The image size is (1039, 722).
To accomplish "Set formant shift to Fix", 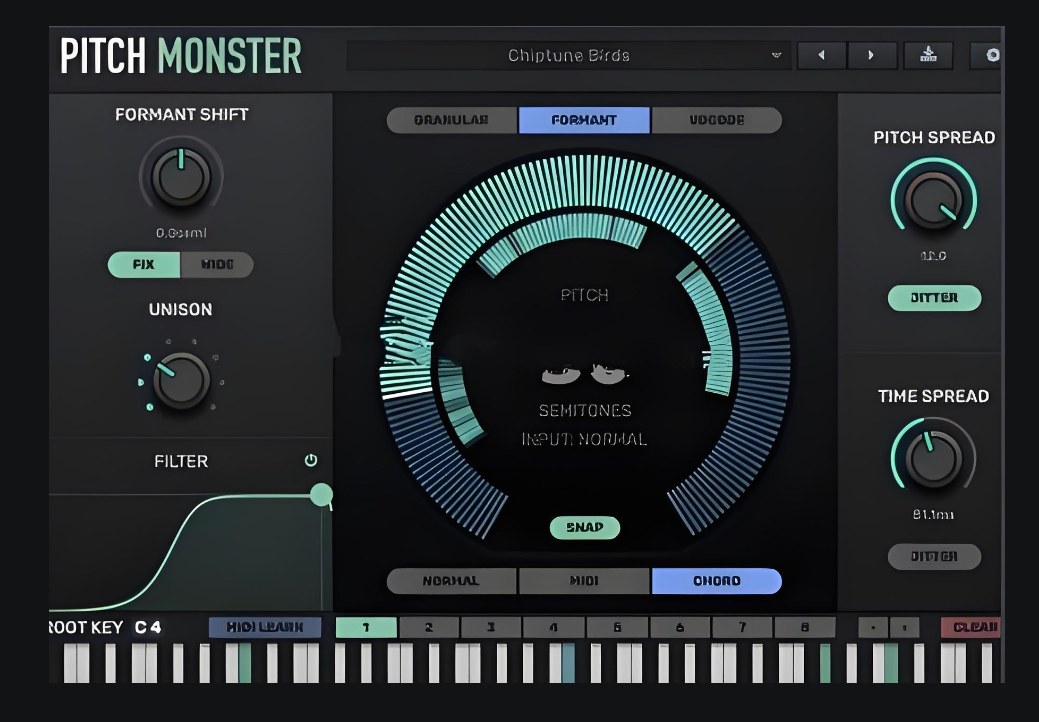I will point(144,264).
